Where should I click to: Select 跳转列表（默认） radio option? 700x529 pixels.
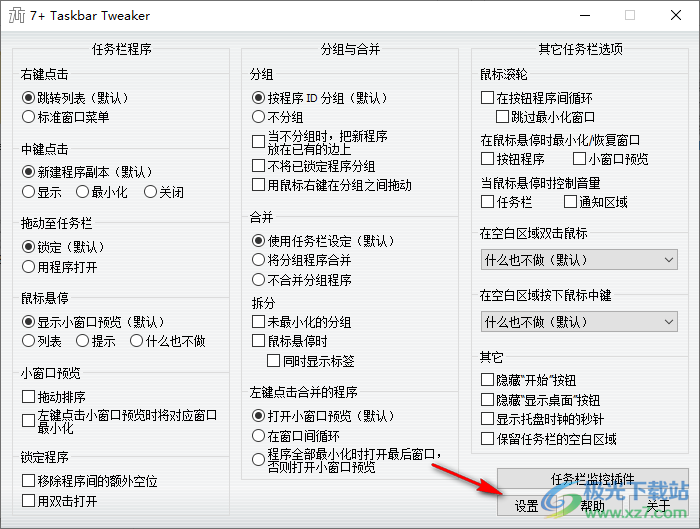(x=28, y=97)
